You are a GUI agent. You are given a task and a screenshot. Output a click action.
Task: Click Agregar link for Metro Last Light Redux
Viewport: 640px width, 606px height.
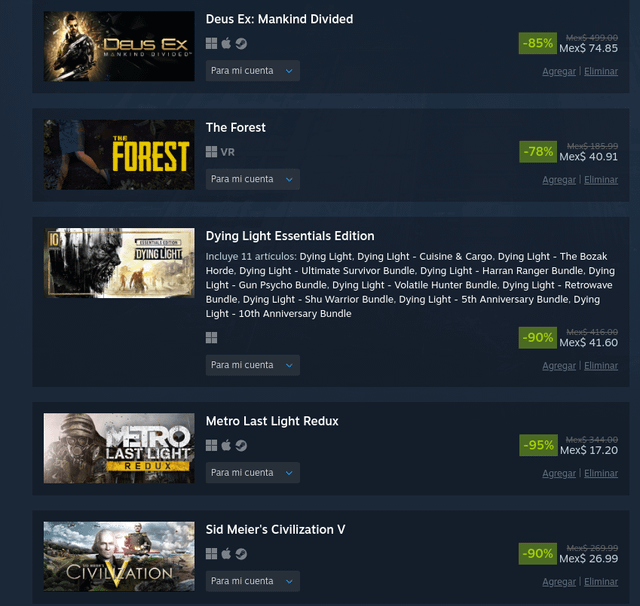coord(559,473)
